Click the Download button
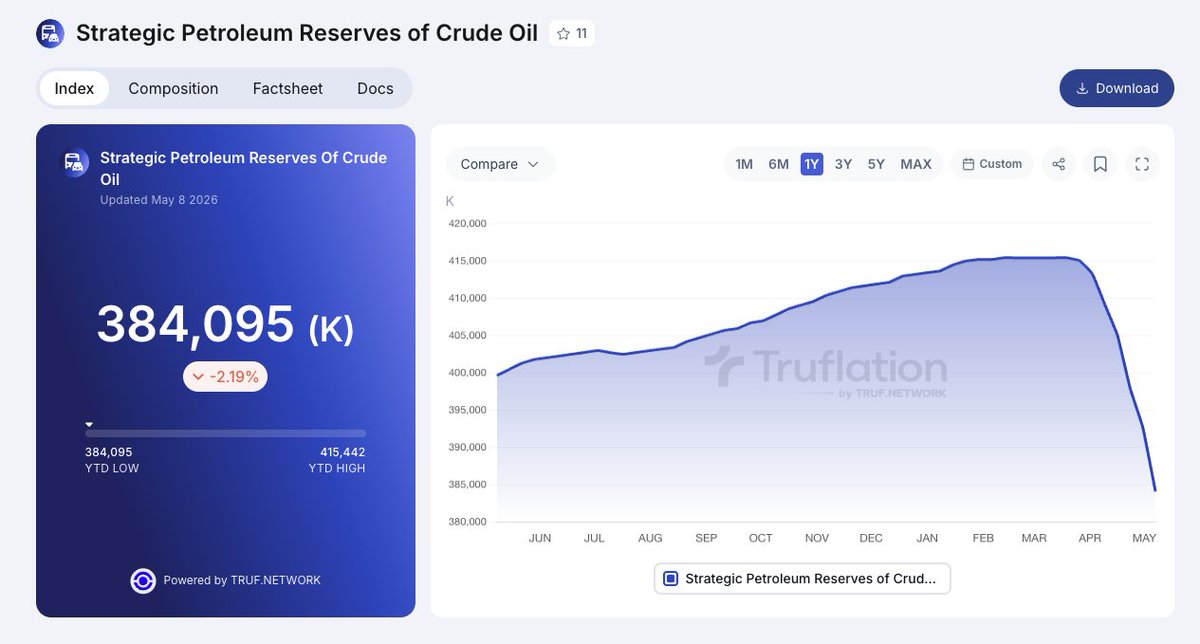 pos(1117,88)
